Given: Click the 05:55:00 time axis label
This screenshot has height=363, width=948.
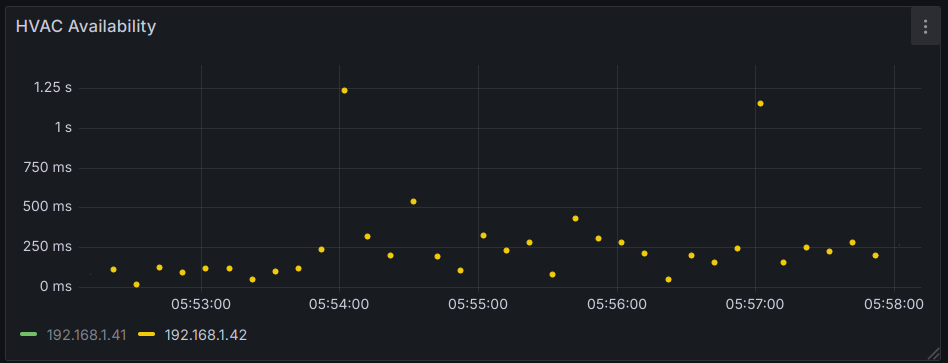Looking at the screenshot, I should [x=478, y=305].
